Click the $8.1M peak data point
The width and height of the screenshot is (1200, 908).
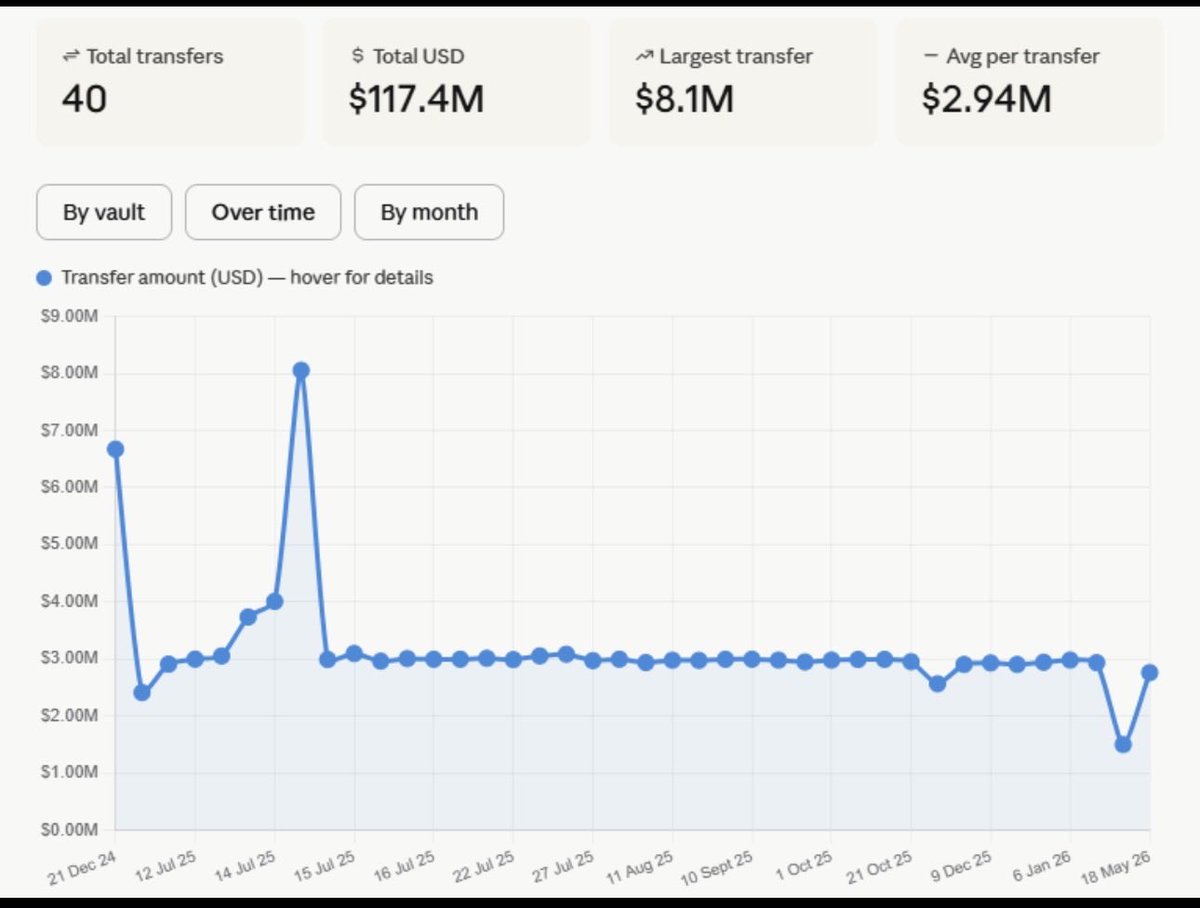click(301, 371)
